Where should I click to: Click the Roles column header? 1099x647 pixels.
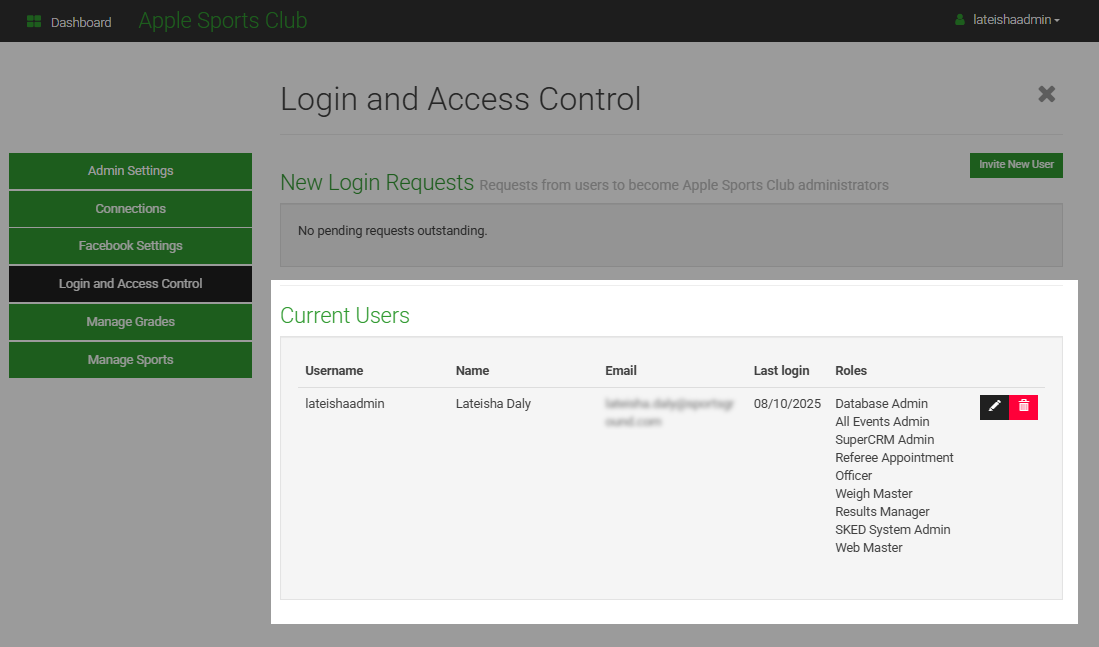click(x=851, y=371)
